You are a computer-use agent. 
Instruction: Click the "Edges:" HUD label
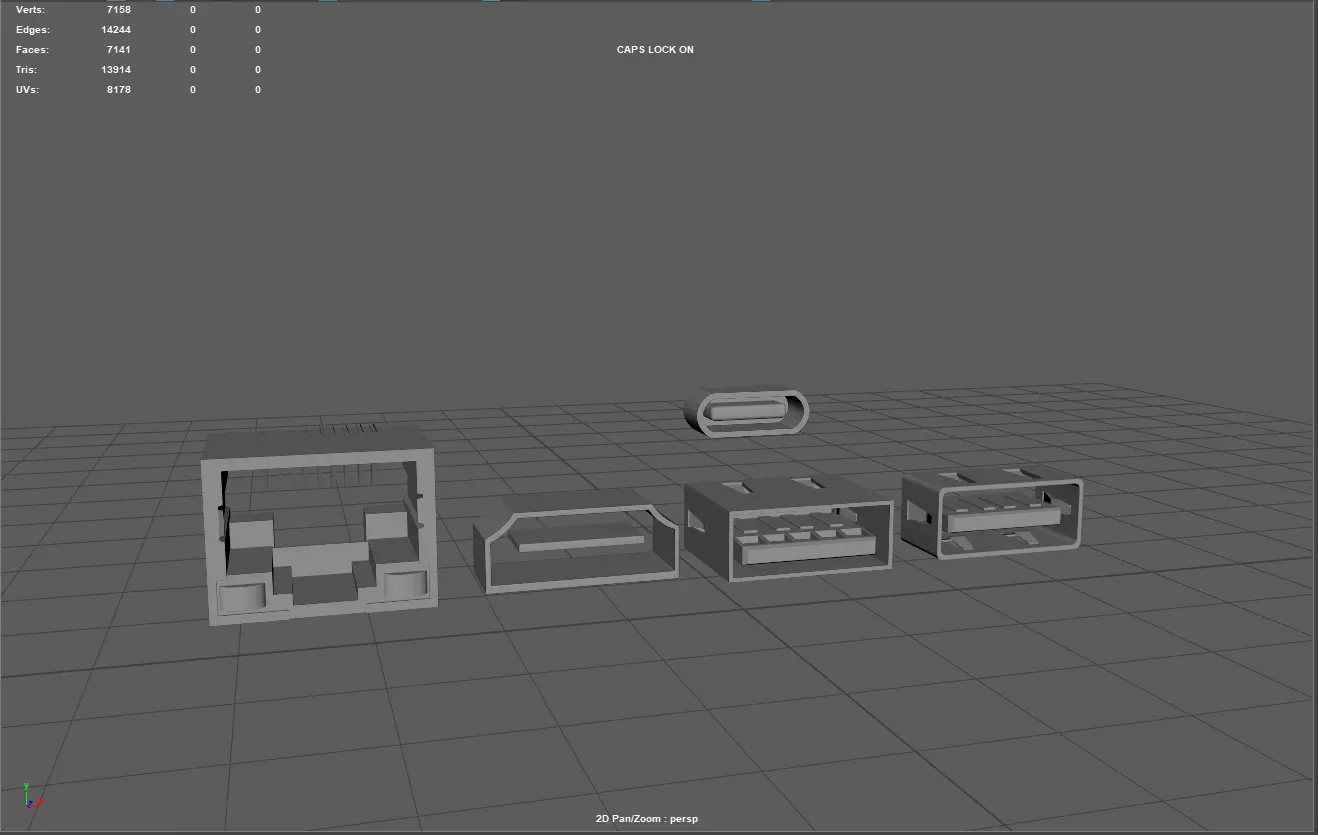coord(32,30)
